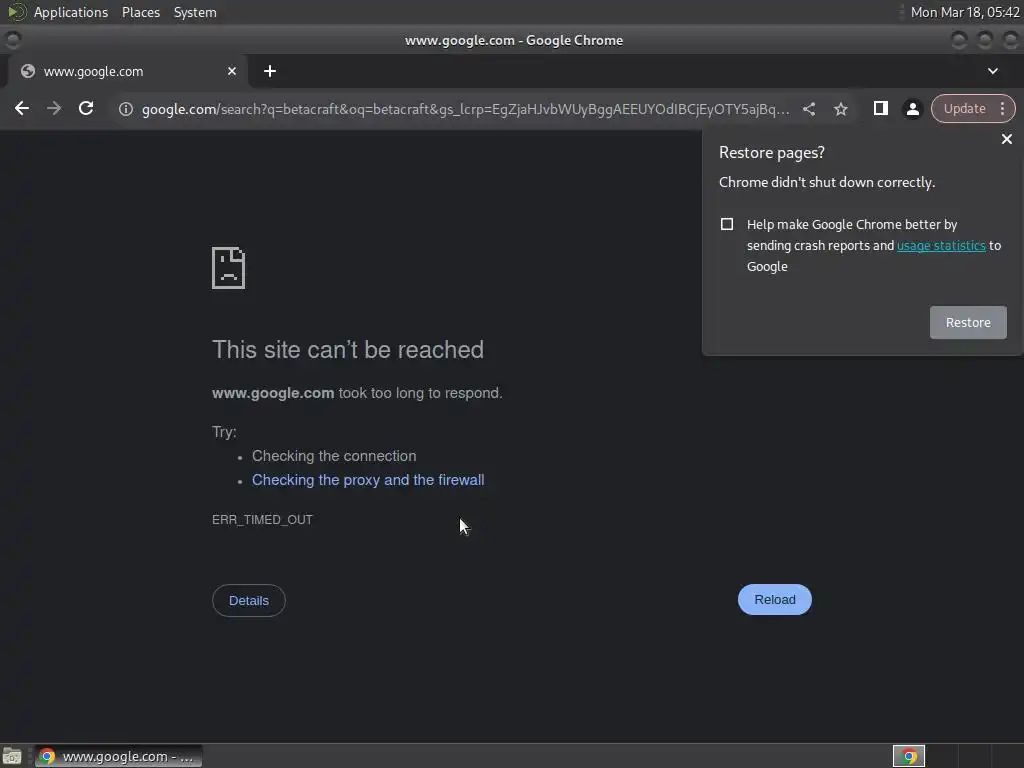Click the sad page error icon
Screen dimensions: 1024x768
click(229, 268)
